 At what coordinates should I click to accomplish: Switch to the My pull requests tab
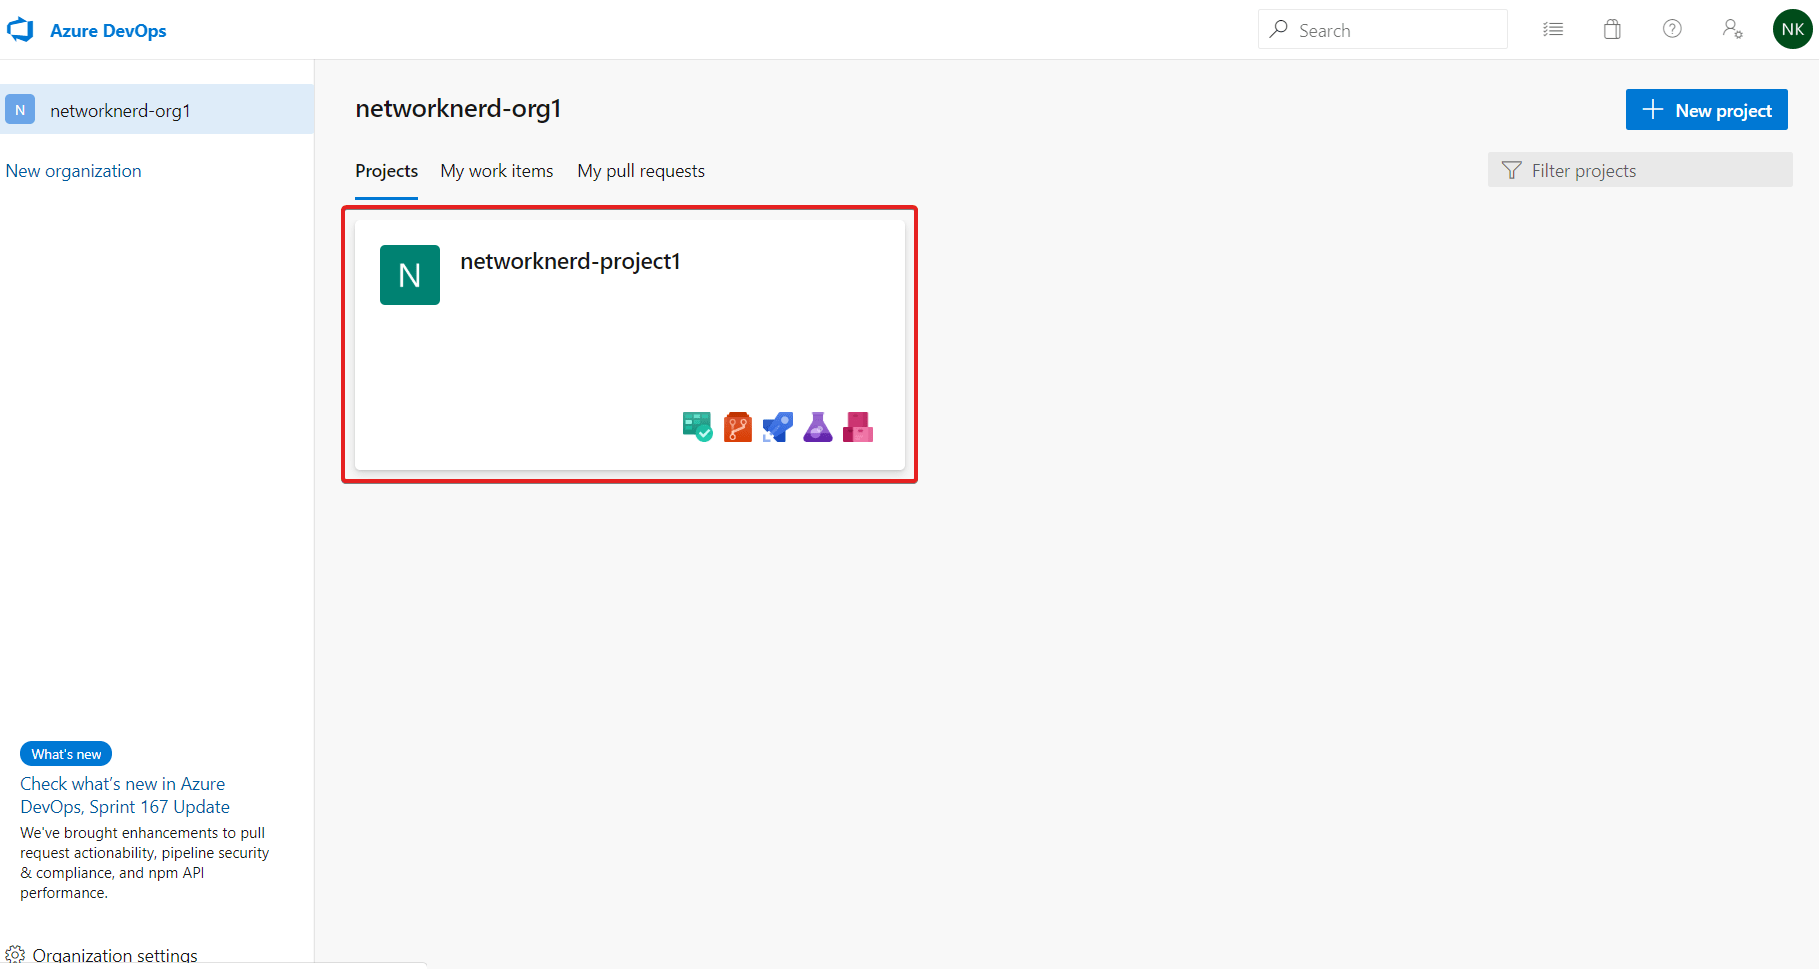click(640, 170)
